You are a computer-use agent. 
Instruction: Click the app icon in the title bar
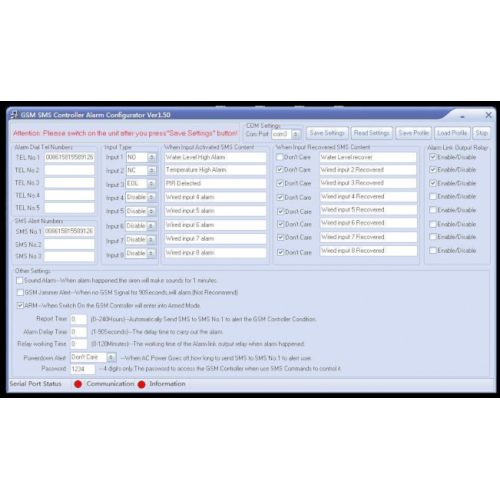click(14, 115)
